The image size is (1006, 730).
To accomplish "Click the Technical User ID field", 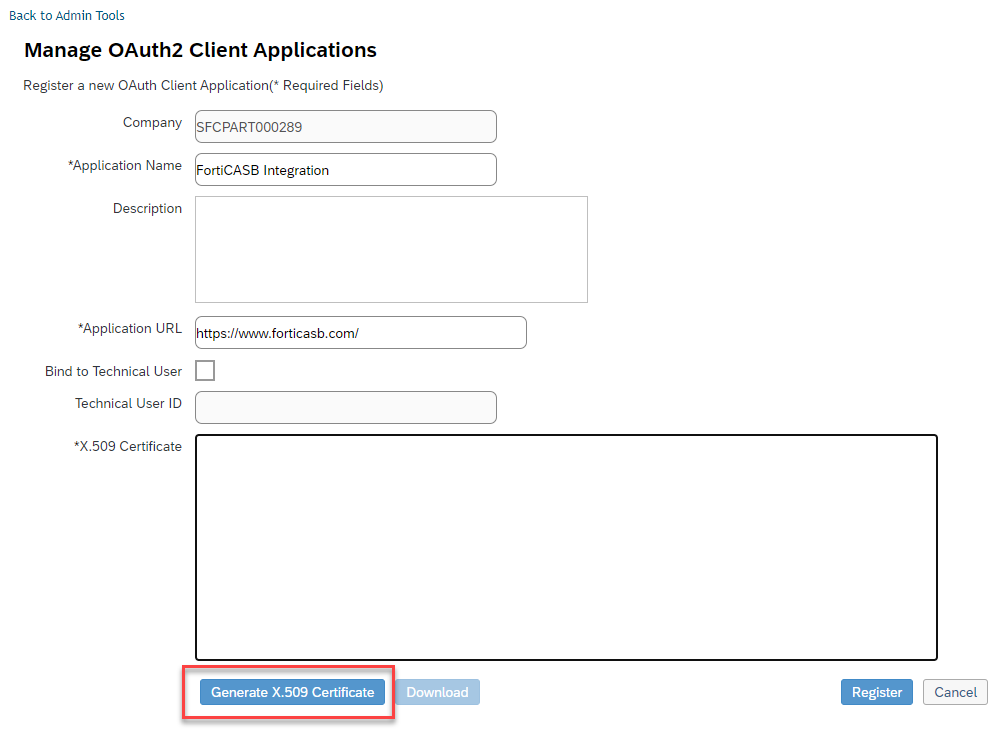I will (346, 407).
